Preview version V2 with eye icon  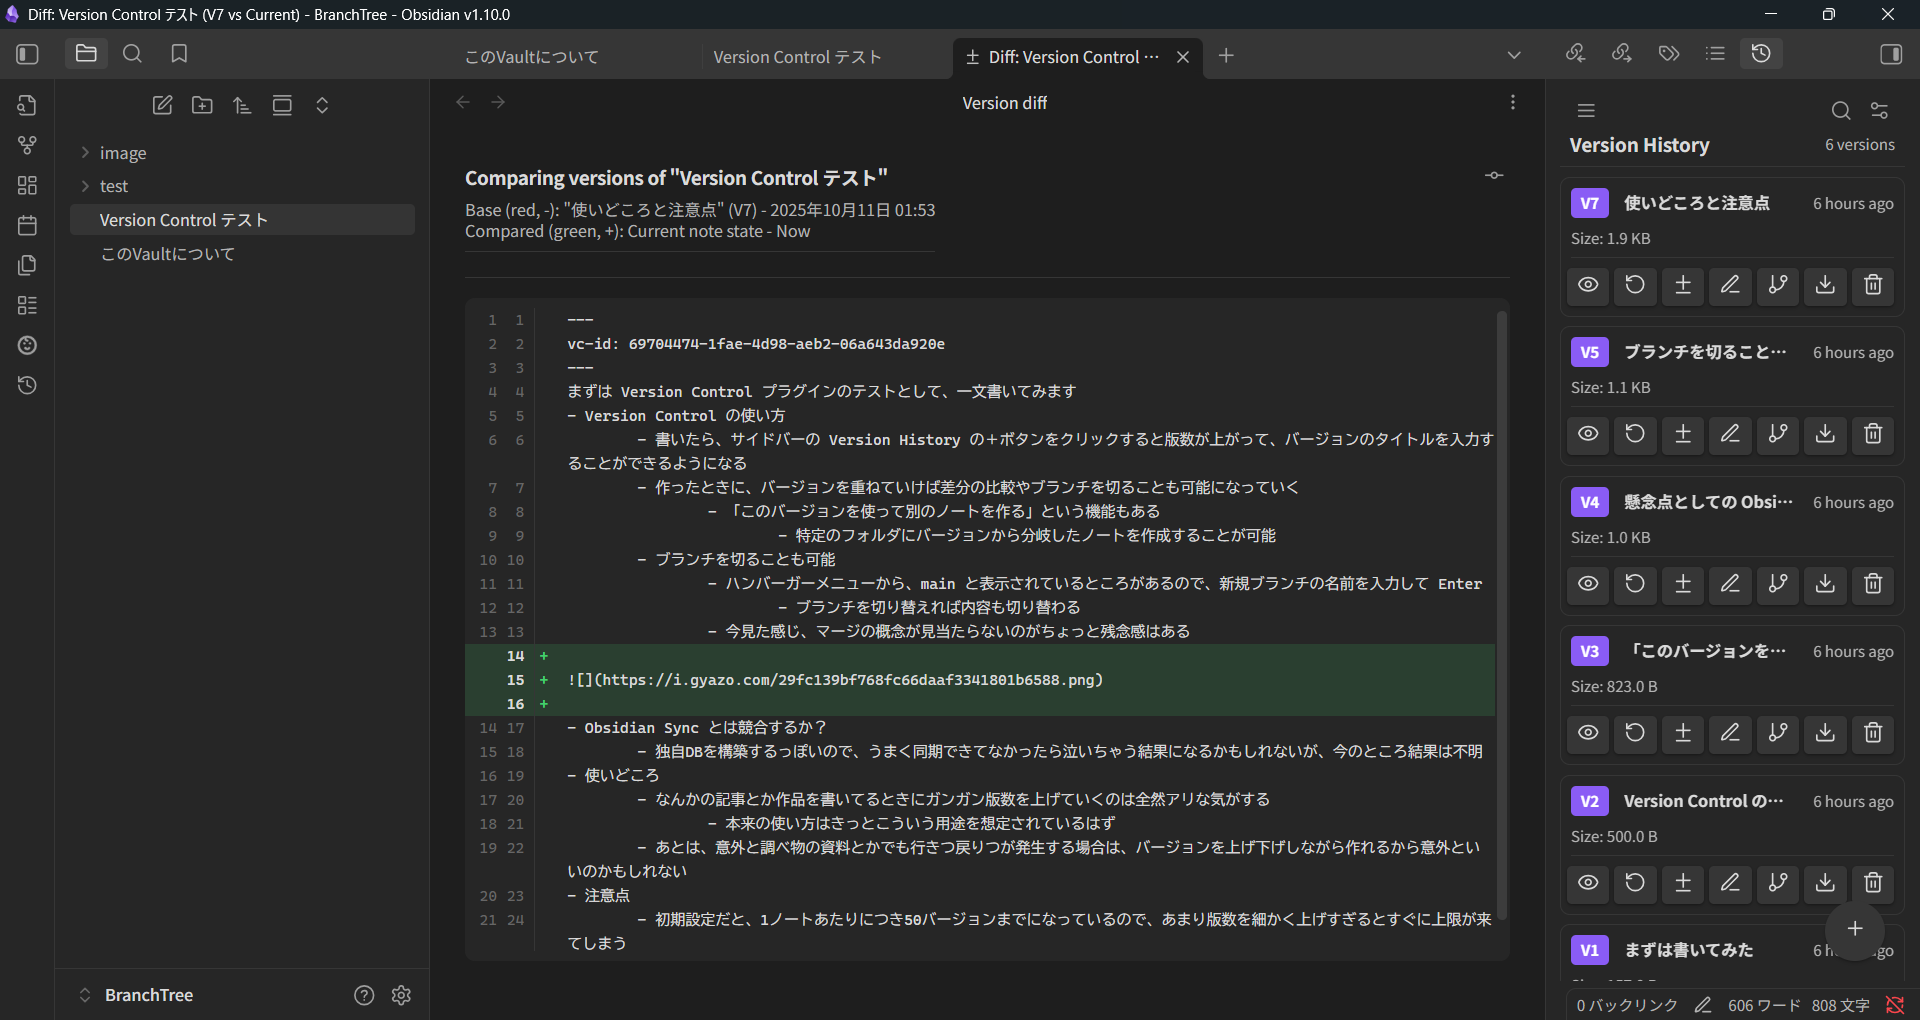1588,883
